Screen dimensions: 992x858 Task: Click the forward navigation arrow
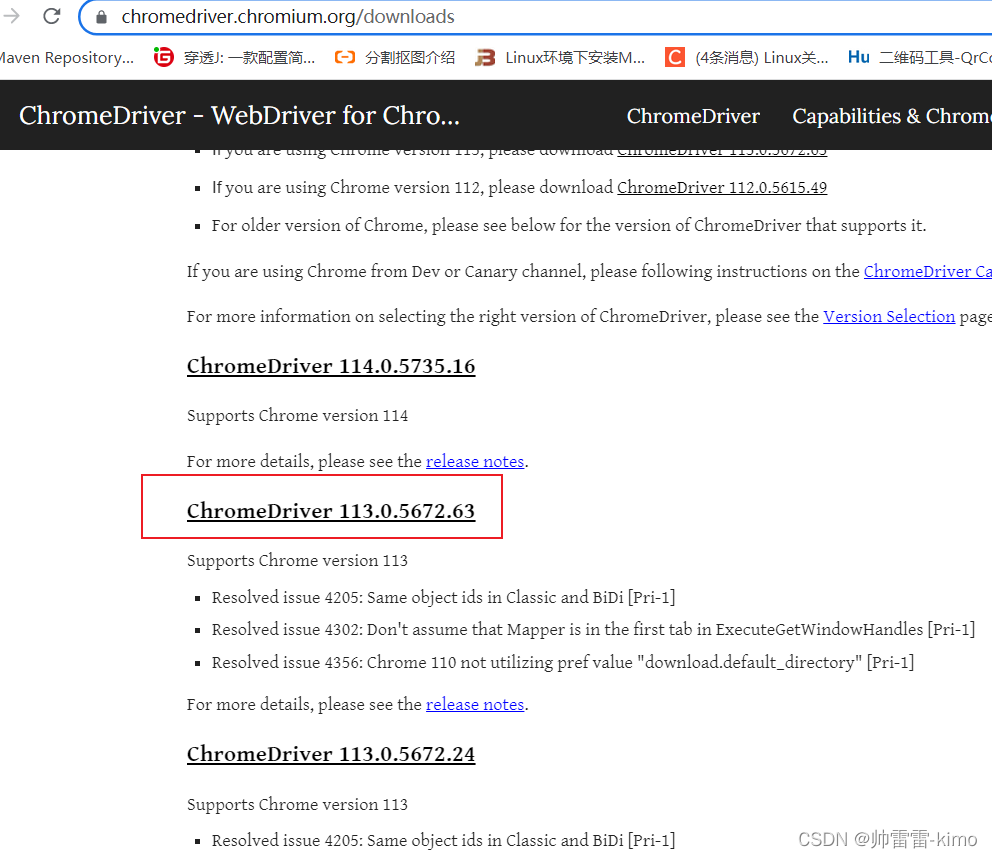(x=11, y=16)
